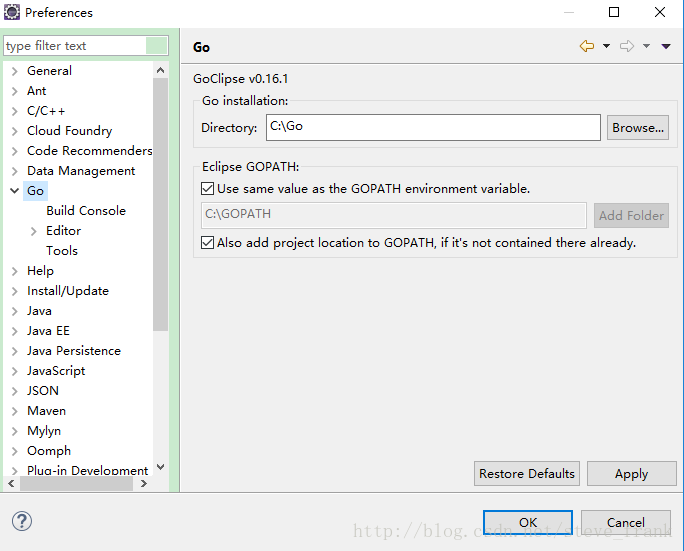Open the forward history dropdown arrow
Viewport: 684px width, 551px height.
click(646, 46)
